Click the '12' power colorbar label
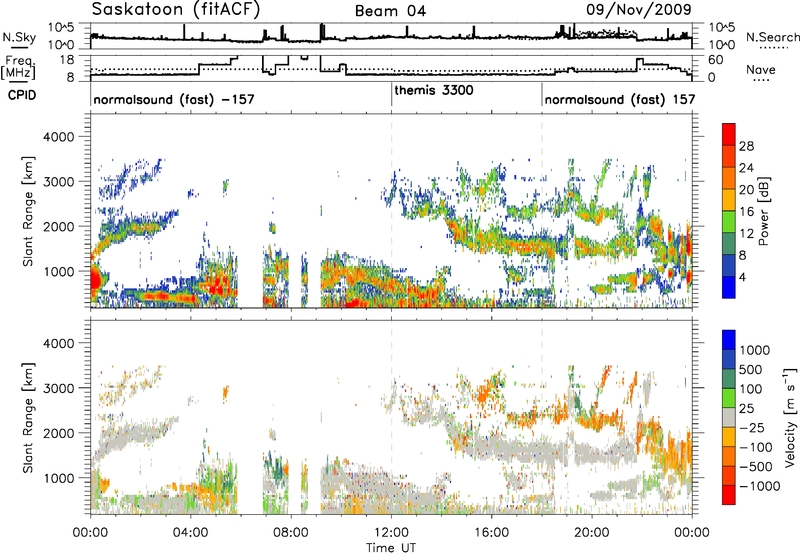 coord(746,234)
